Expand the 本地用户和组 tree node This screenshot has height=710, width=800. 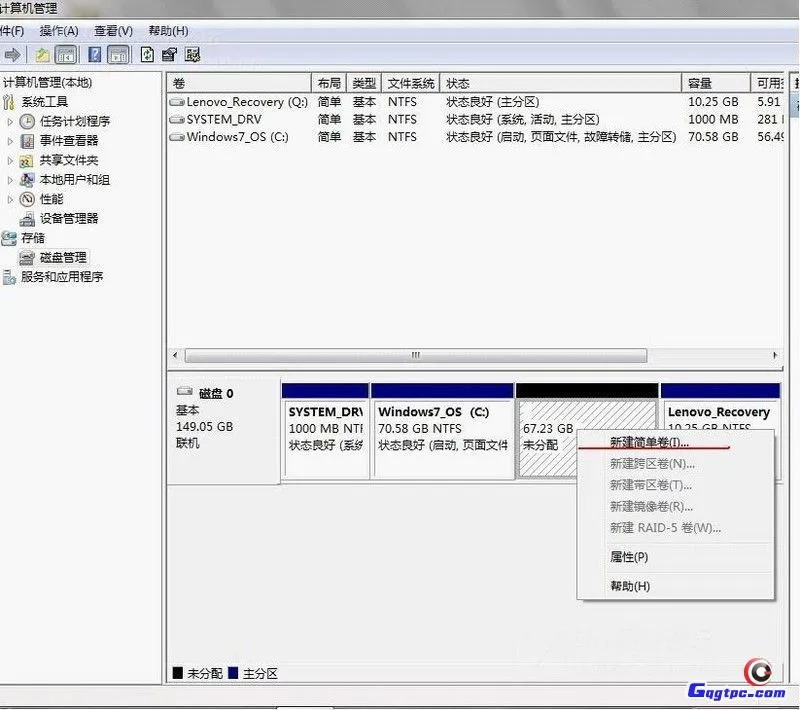point(10,180)
